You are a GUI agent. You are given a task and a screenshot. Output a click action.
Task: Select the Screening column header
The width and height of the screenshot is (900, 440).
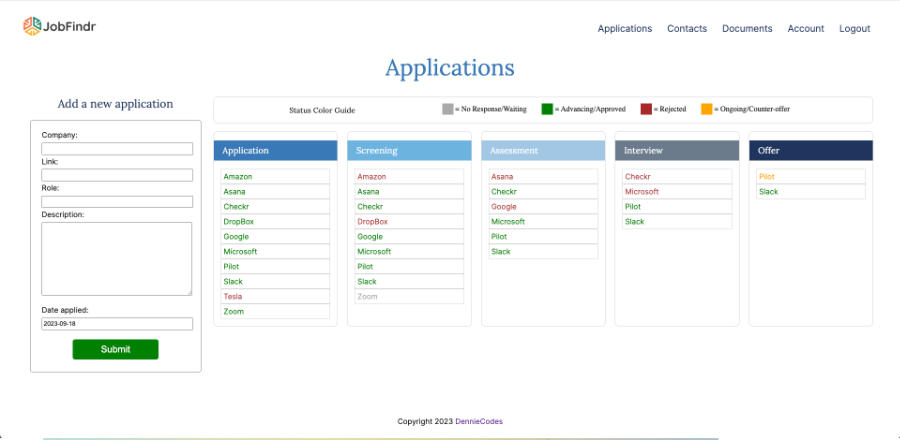tap(409, 150)
